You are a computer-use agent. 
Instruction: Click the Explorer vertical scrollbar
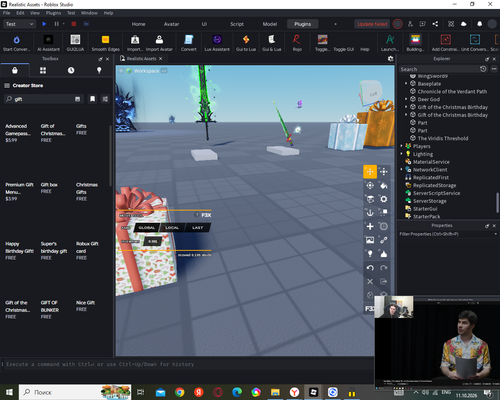tap(497, 202)
